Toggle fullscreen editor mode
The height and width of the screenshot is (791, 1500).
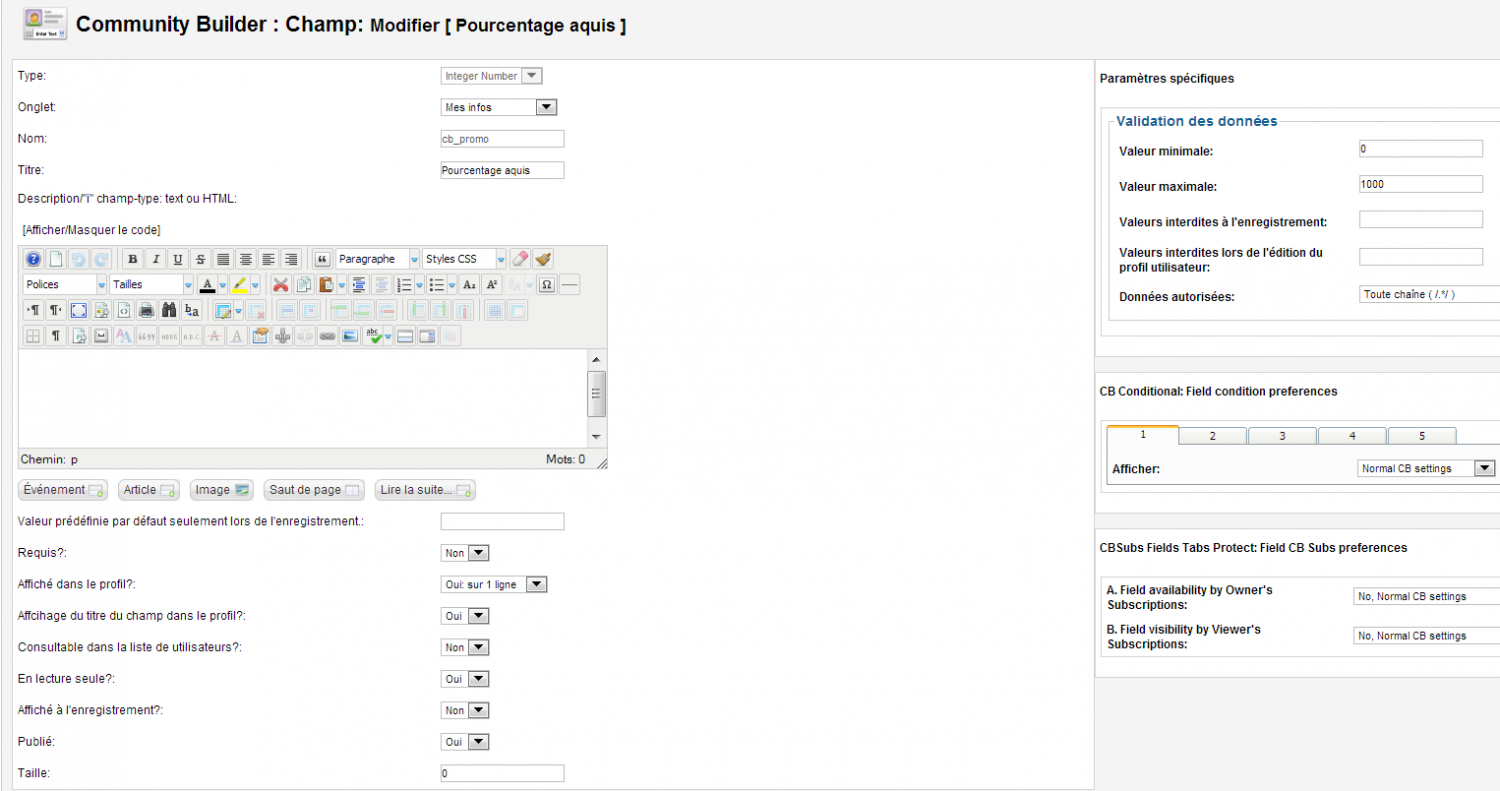pos(78,310)
